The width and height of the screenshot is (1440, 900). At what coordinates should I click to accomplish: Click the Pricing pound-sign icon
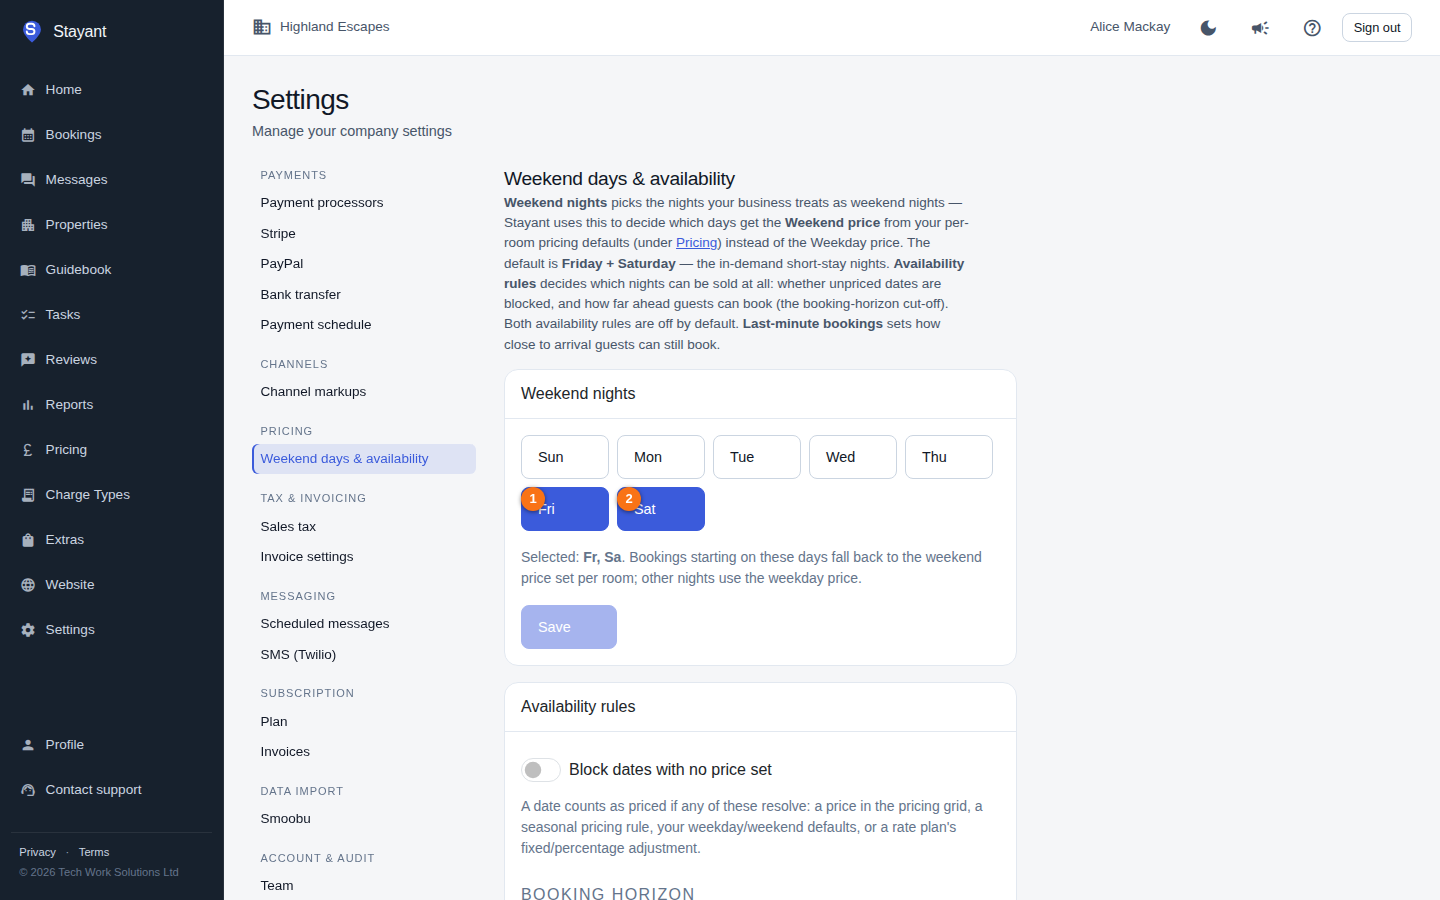pos(28,450)
